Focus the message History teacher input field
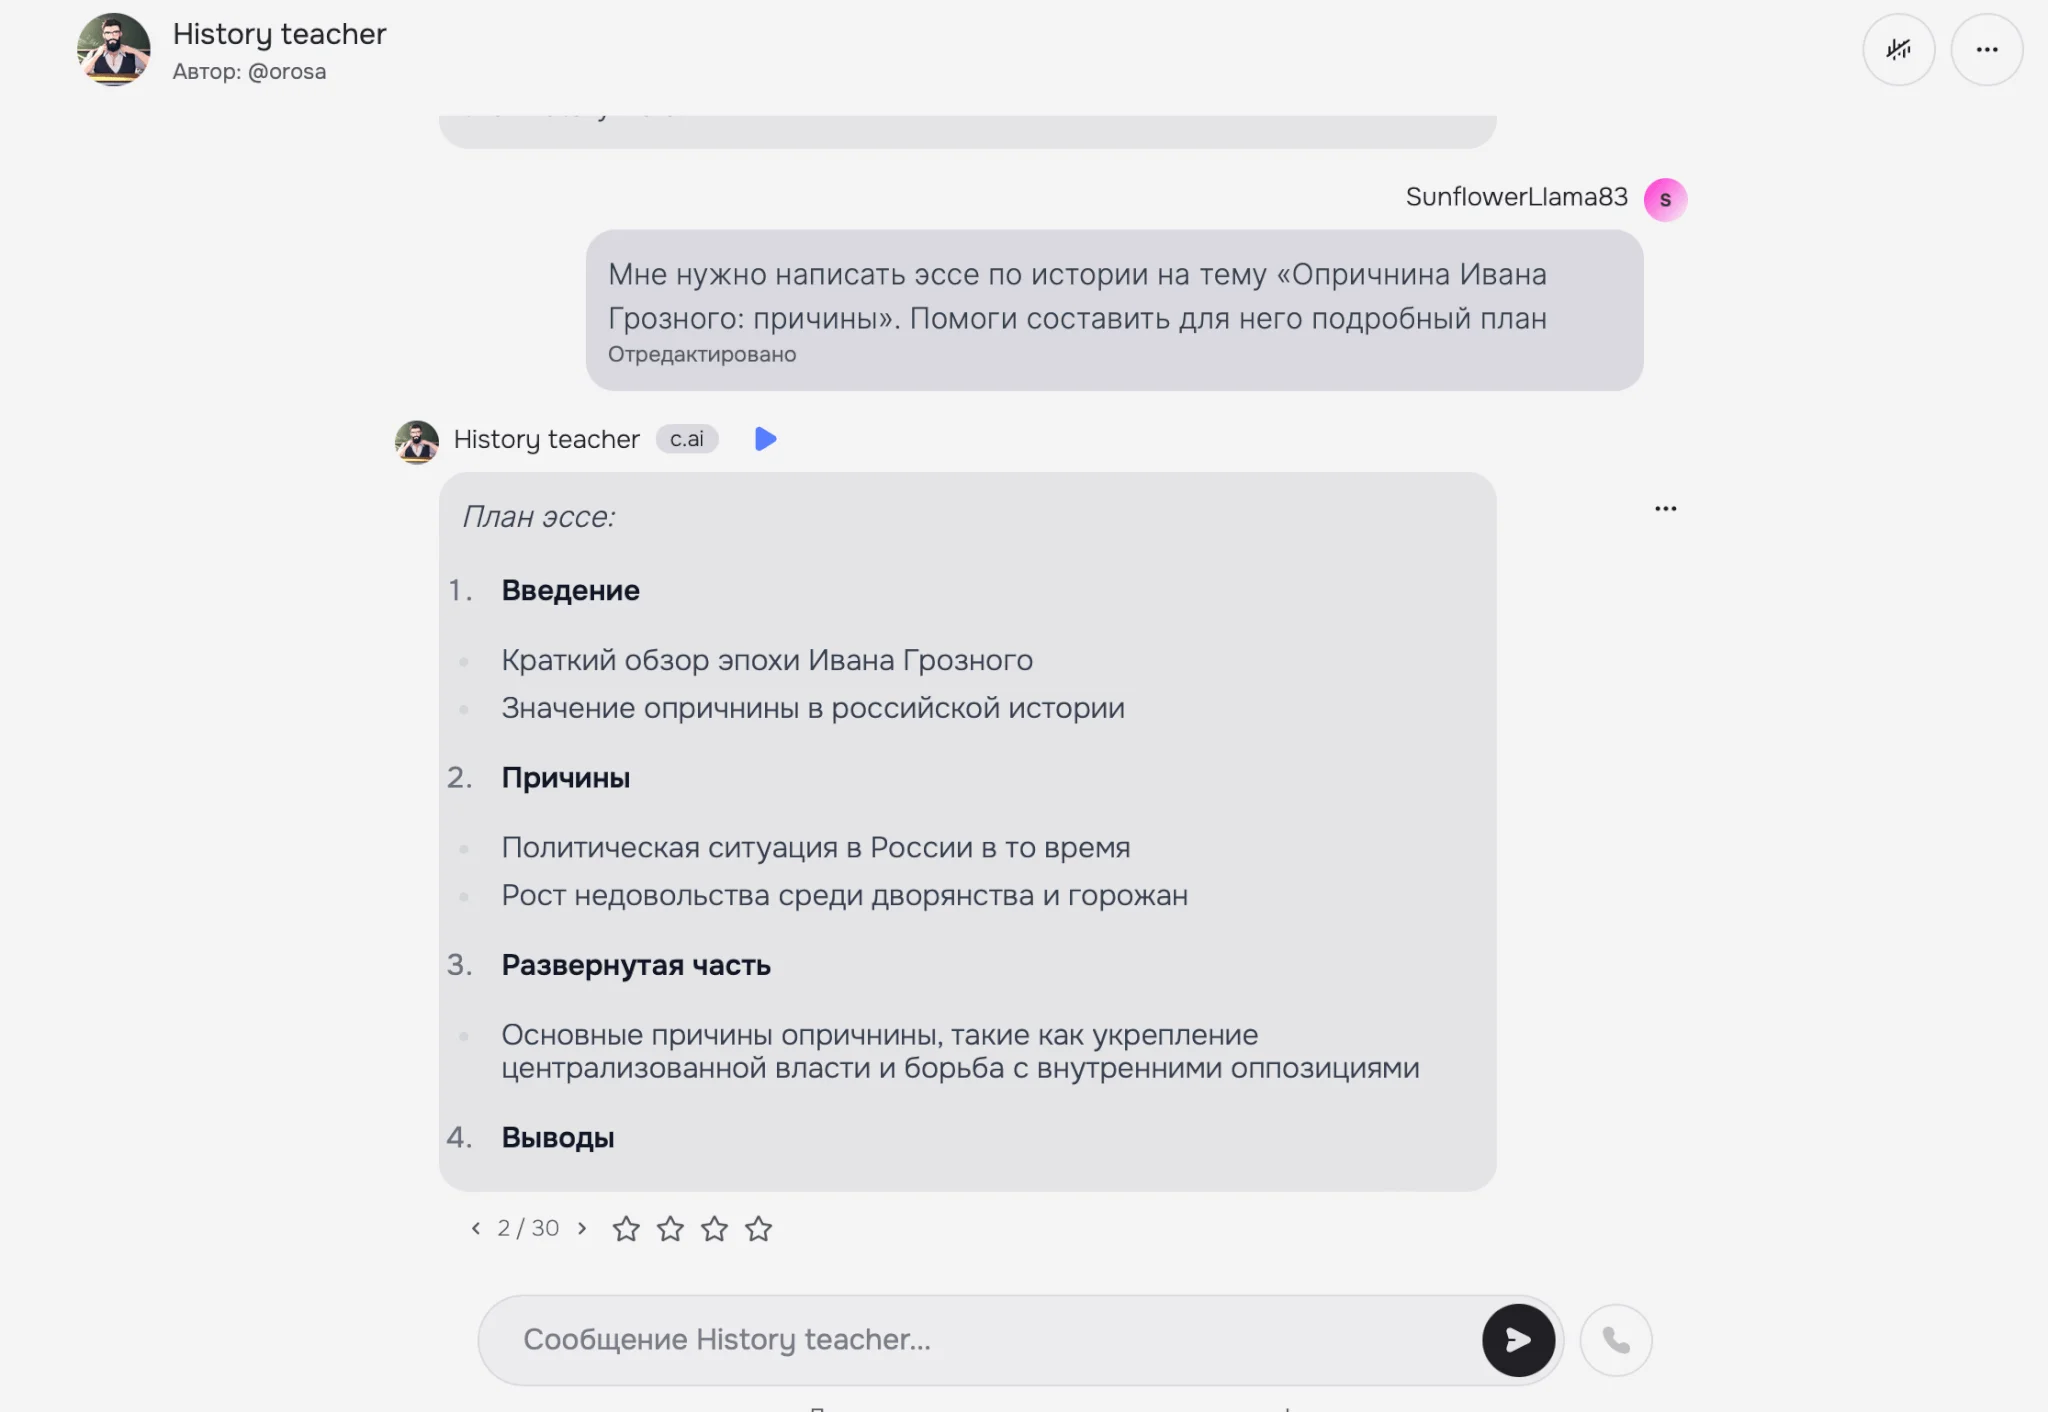The image size is (2048, 1412). tap(980, 1340)
